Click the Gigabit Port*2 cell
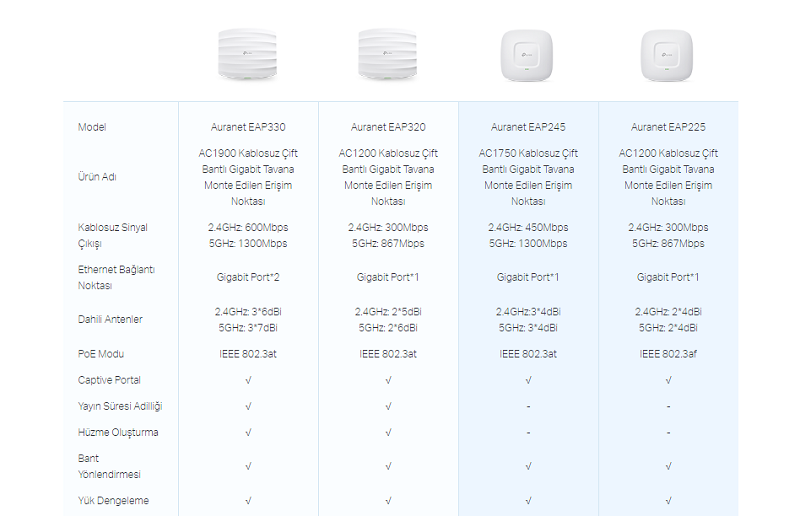Image resolution: width=800 pixels, height=516 pixels. coord(248,277)
